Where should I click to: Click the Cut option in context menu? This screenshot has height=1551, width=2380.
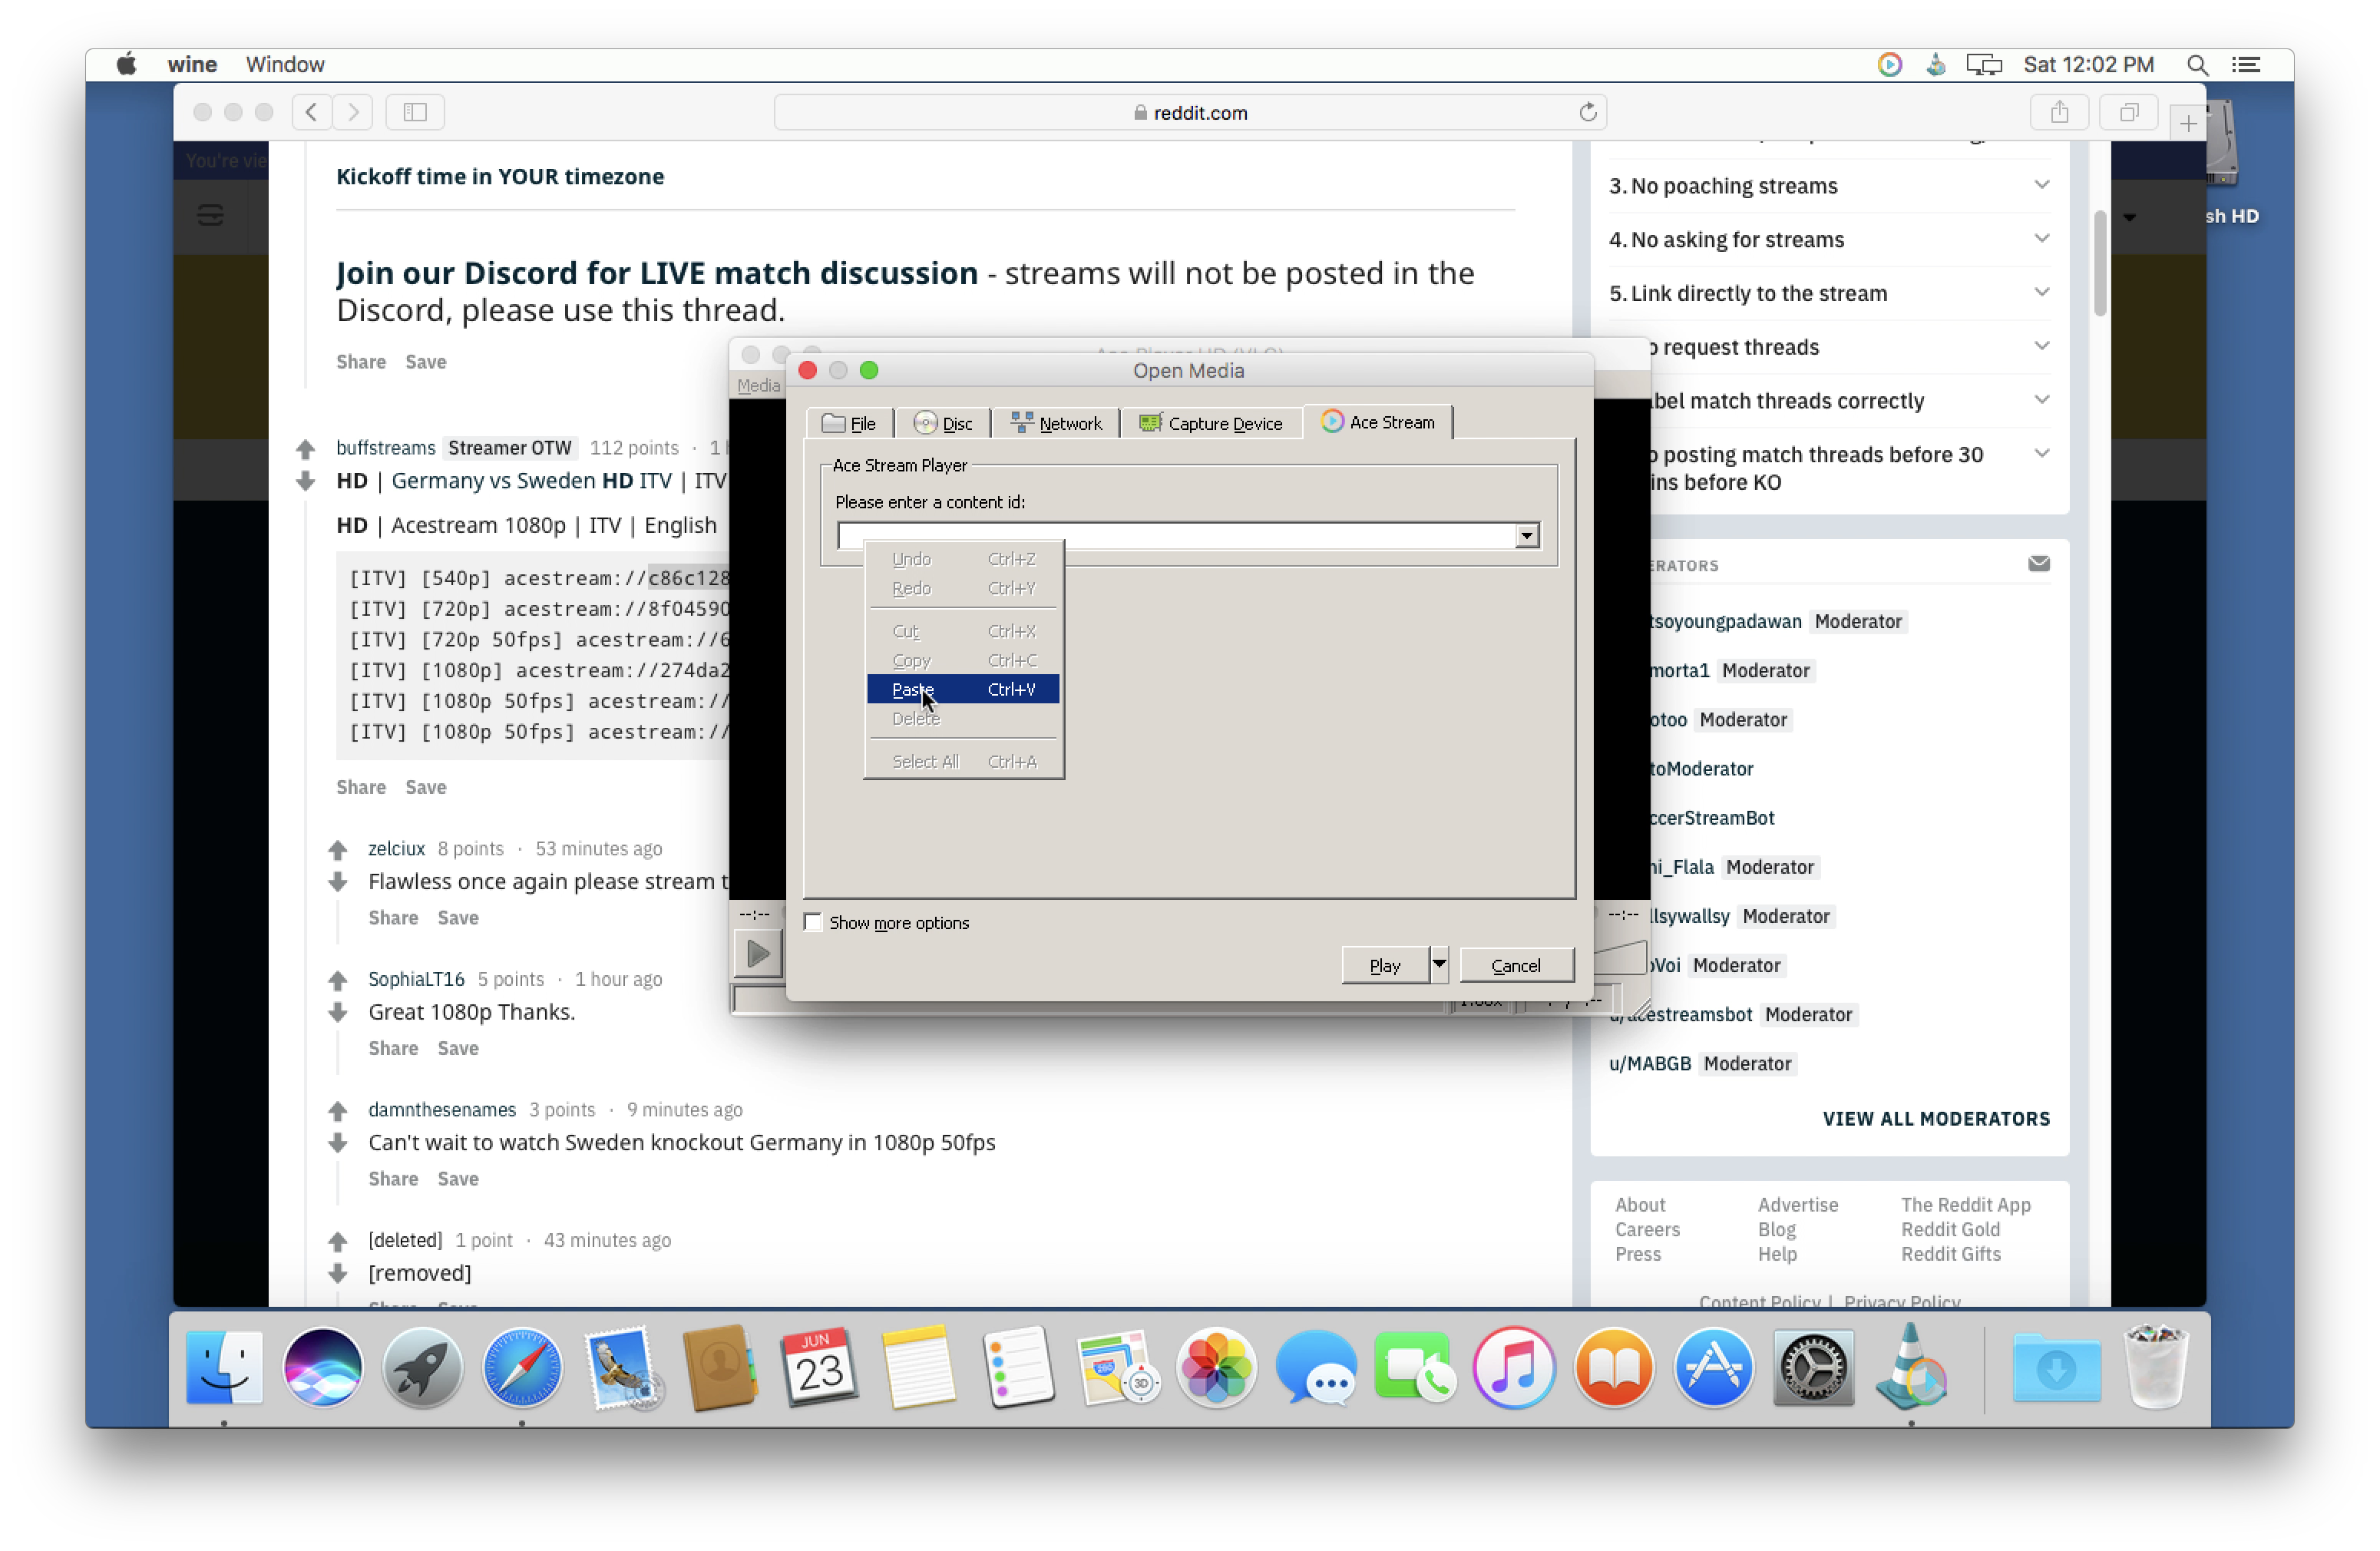coord(904,630)
